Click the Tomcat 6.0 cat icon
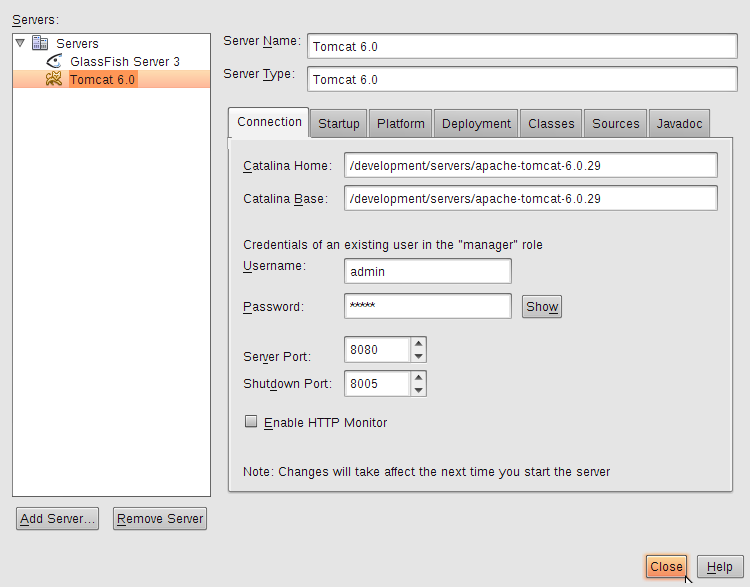 click(54, 79)
